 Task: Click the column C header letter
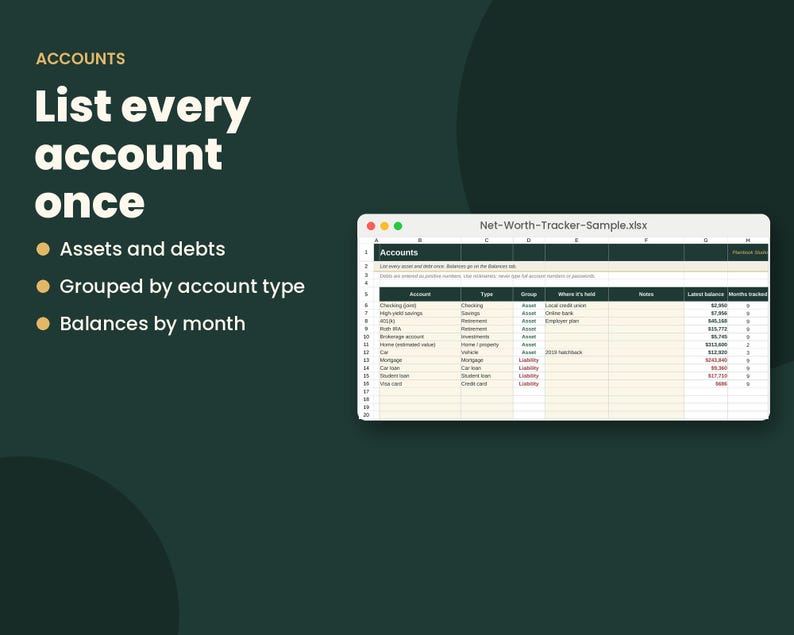(x=487, y=241)
